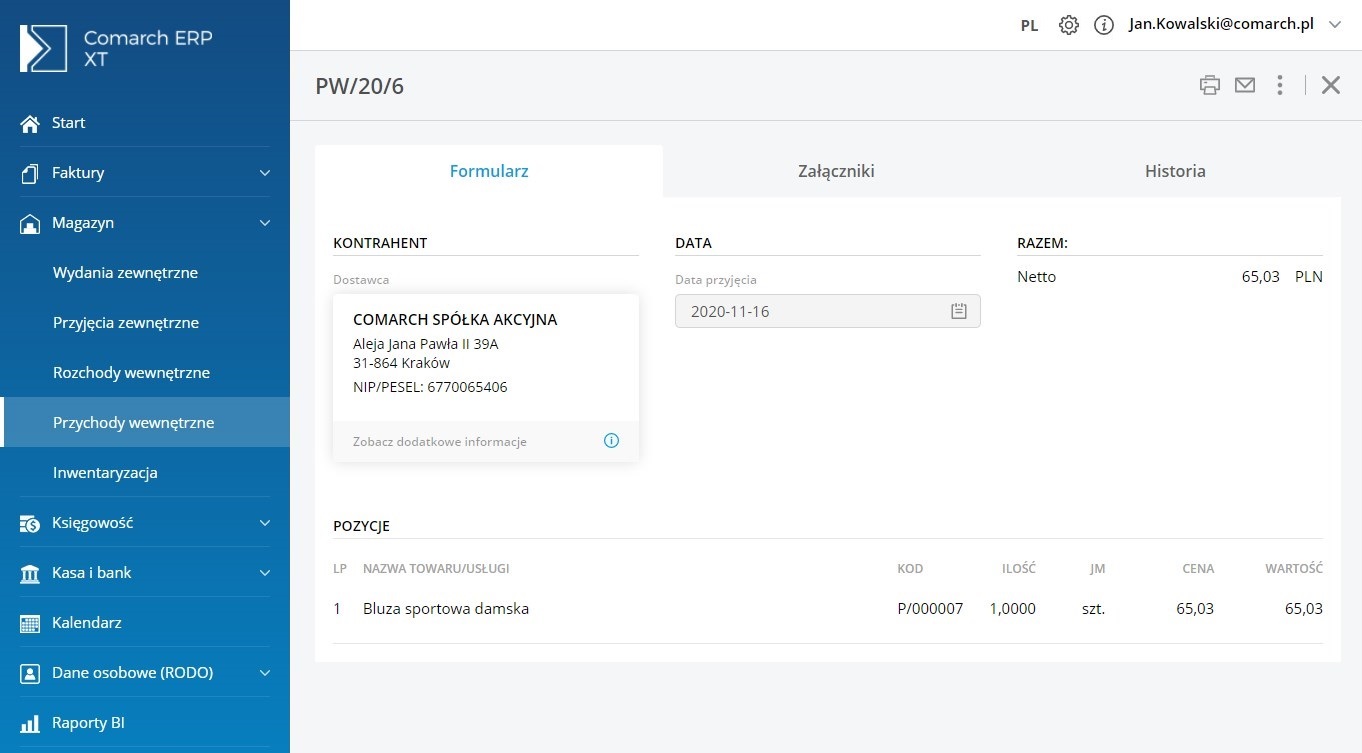Click the calendar icon in date field
Screen dimensions: 1362x753
958,311
